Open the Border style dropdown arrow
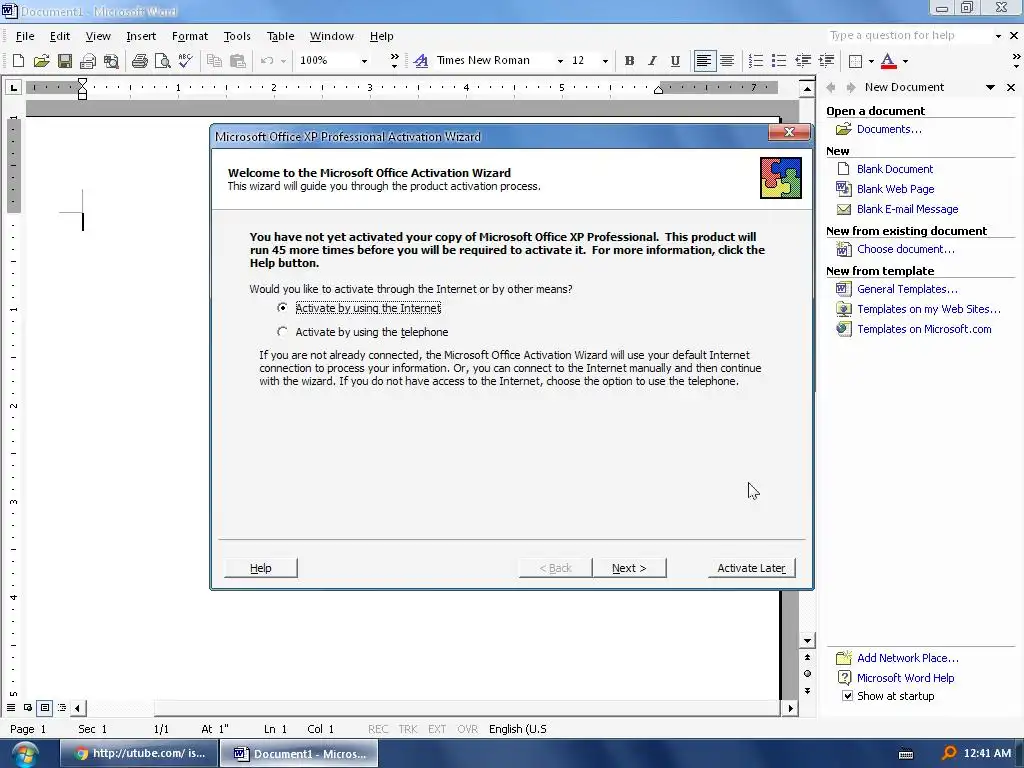Viewport: 1024px width, 768px height. (871, 61)
